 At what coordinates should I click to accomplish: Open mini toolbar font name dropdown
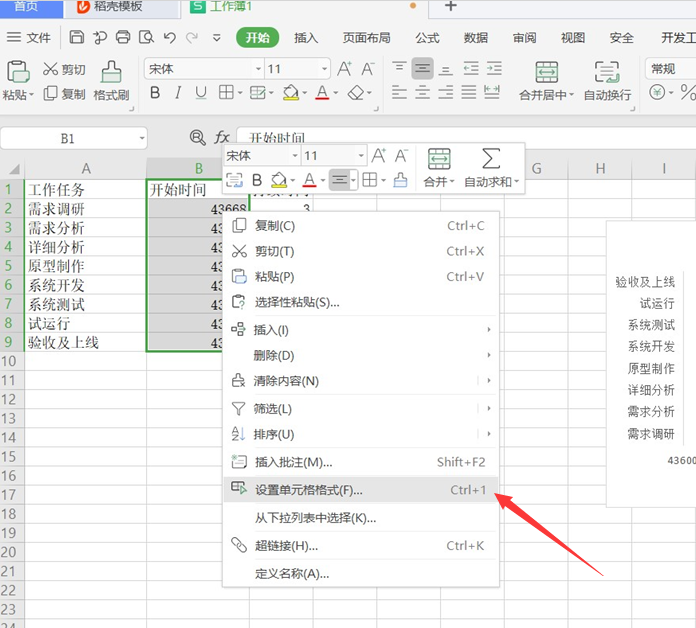tap(295, 155)
